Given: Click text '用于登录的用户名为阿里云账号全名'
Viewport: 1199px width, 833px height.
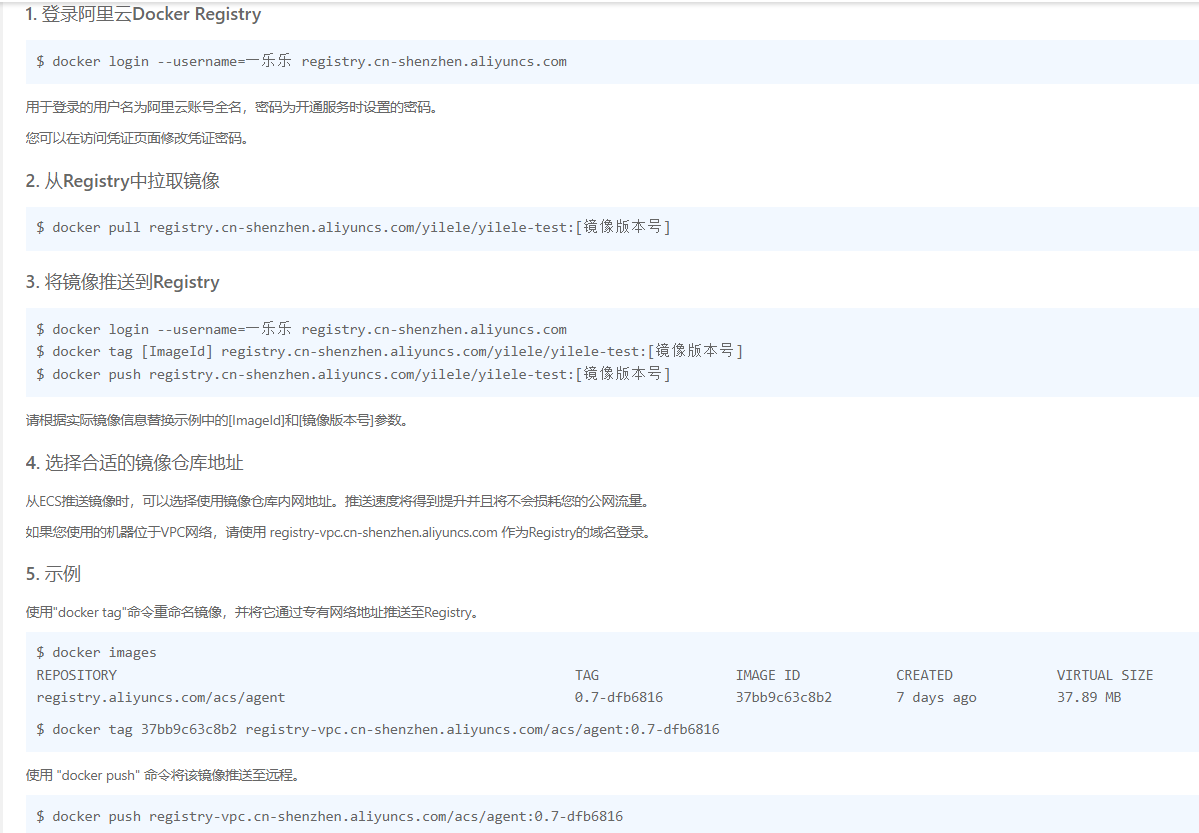Looking at the screenshot, I should (x=133, y=107).
